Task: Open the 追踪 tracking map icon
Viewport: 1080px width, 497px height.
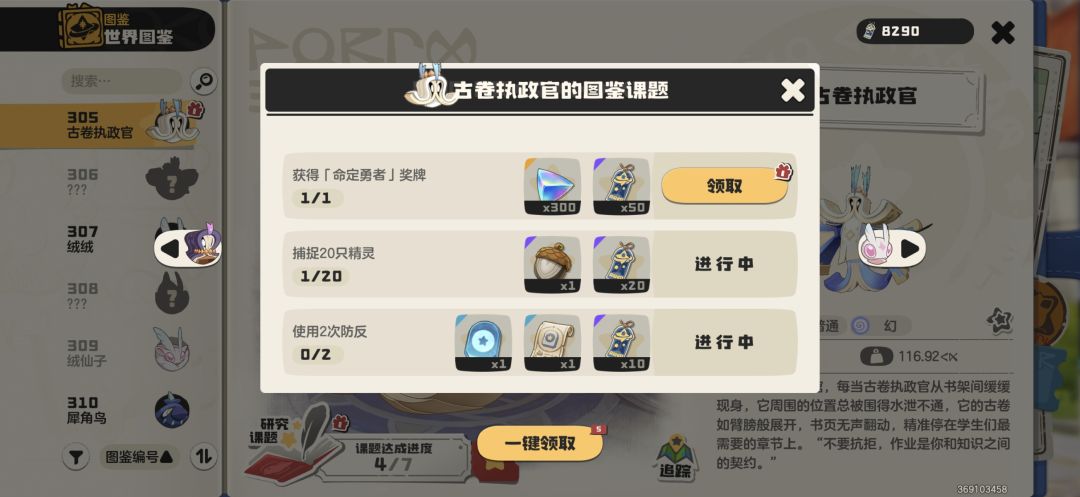Action: (x=676, y=457)
